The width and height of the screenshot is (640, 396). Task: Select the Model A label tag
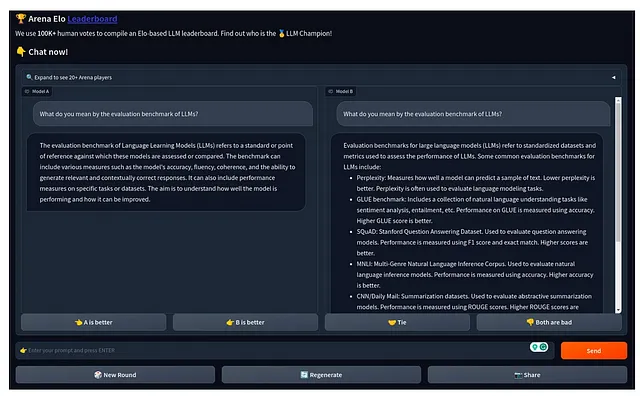(37, 91)
